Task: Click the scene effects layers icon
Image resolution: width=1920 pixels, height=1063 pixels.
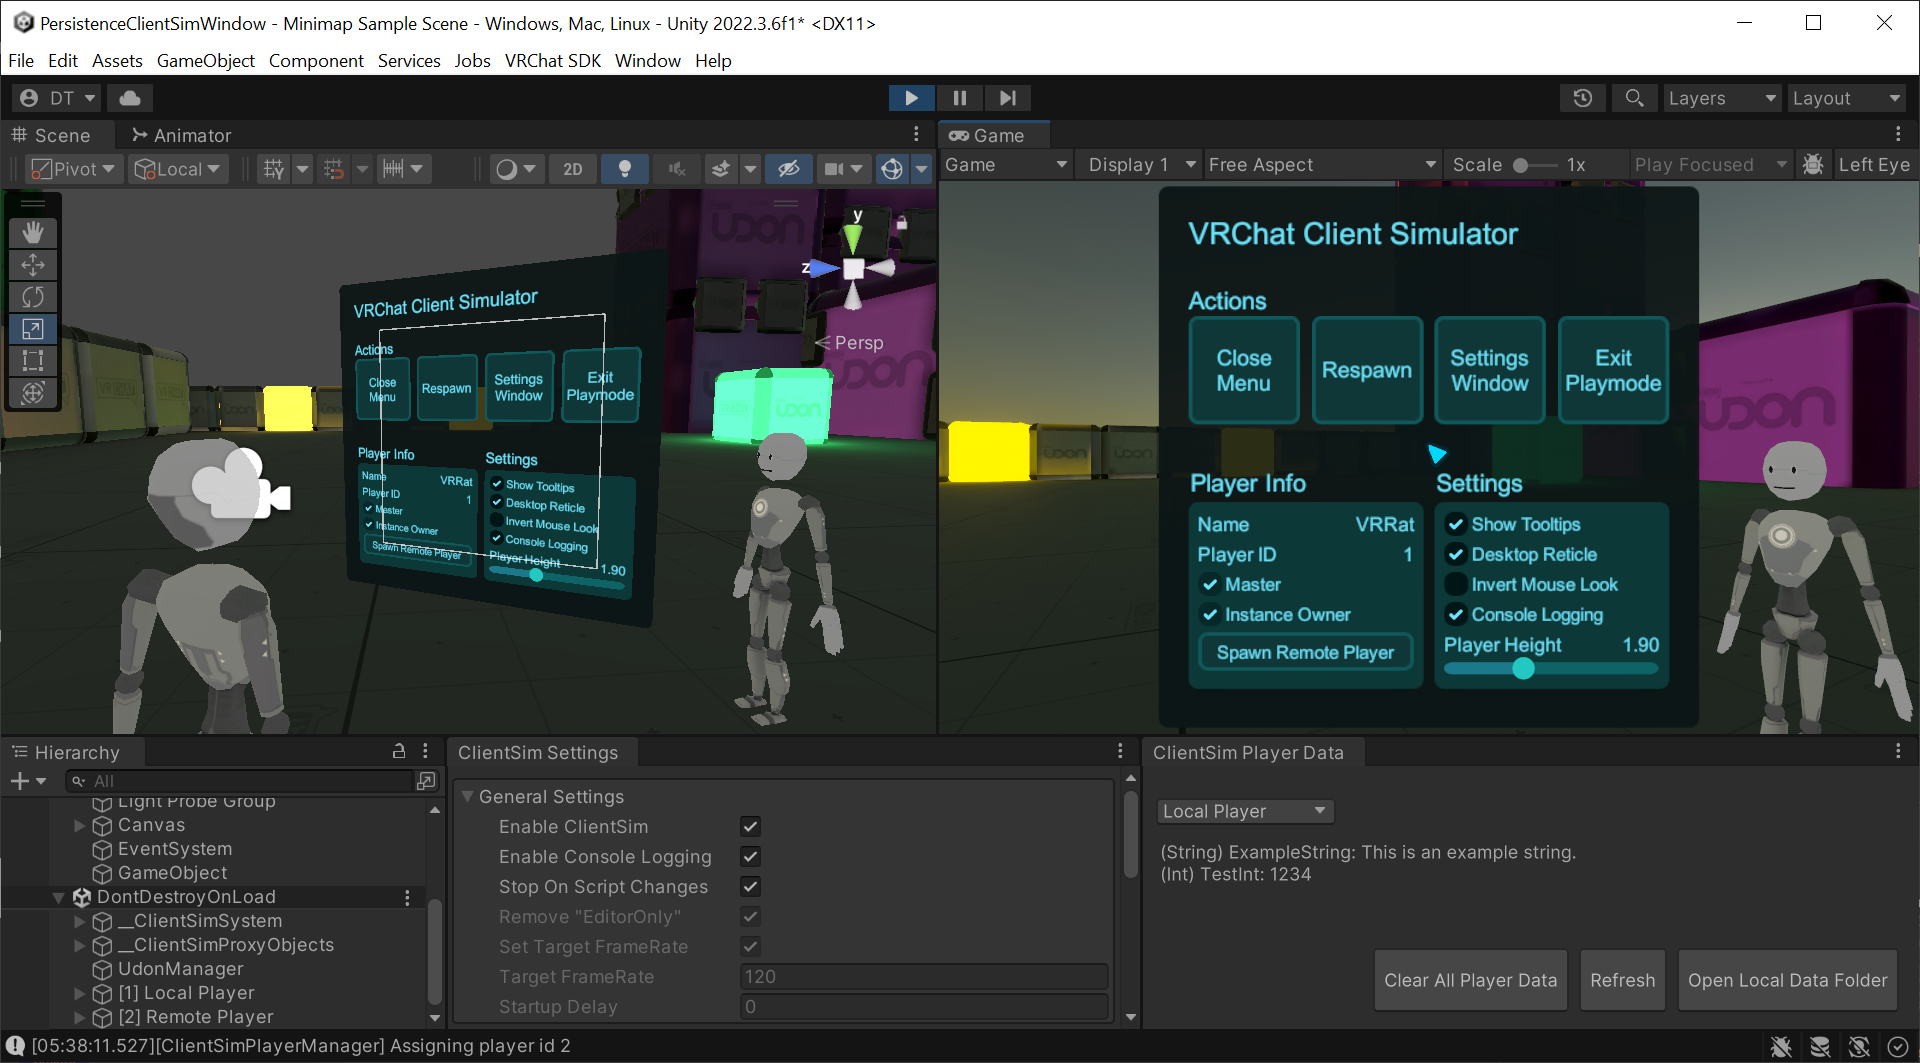Action: (721, 169)
